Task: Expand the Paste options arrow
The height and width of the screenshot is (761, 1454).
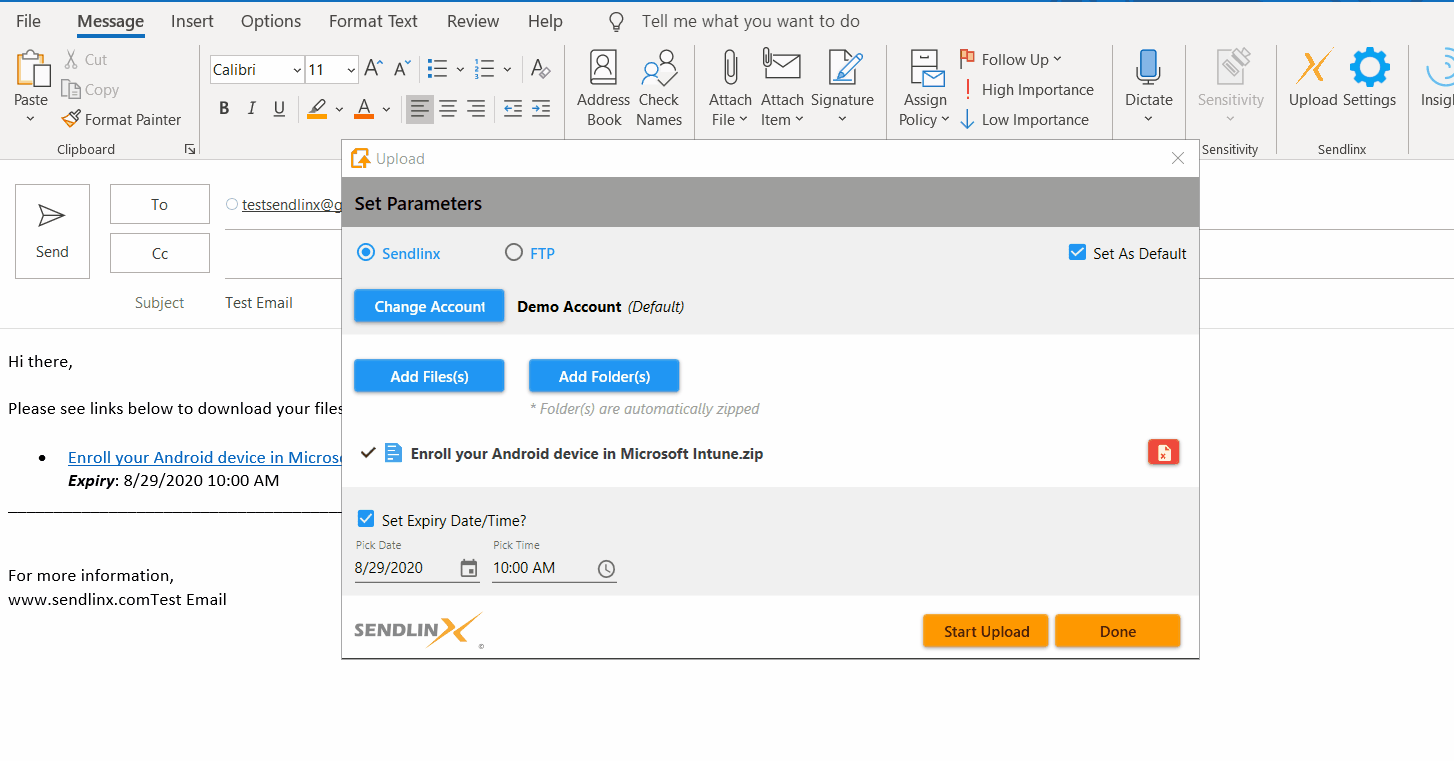Action: click(30, 119)
